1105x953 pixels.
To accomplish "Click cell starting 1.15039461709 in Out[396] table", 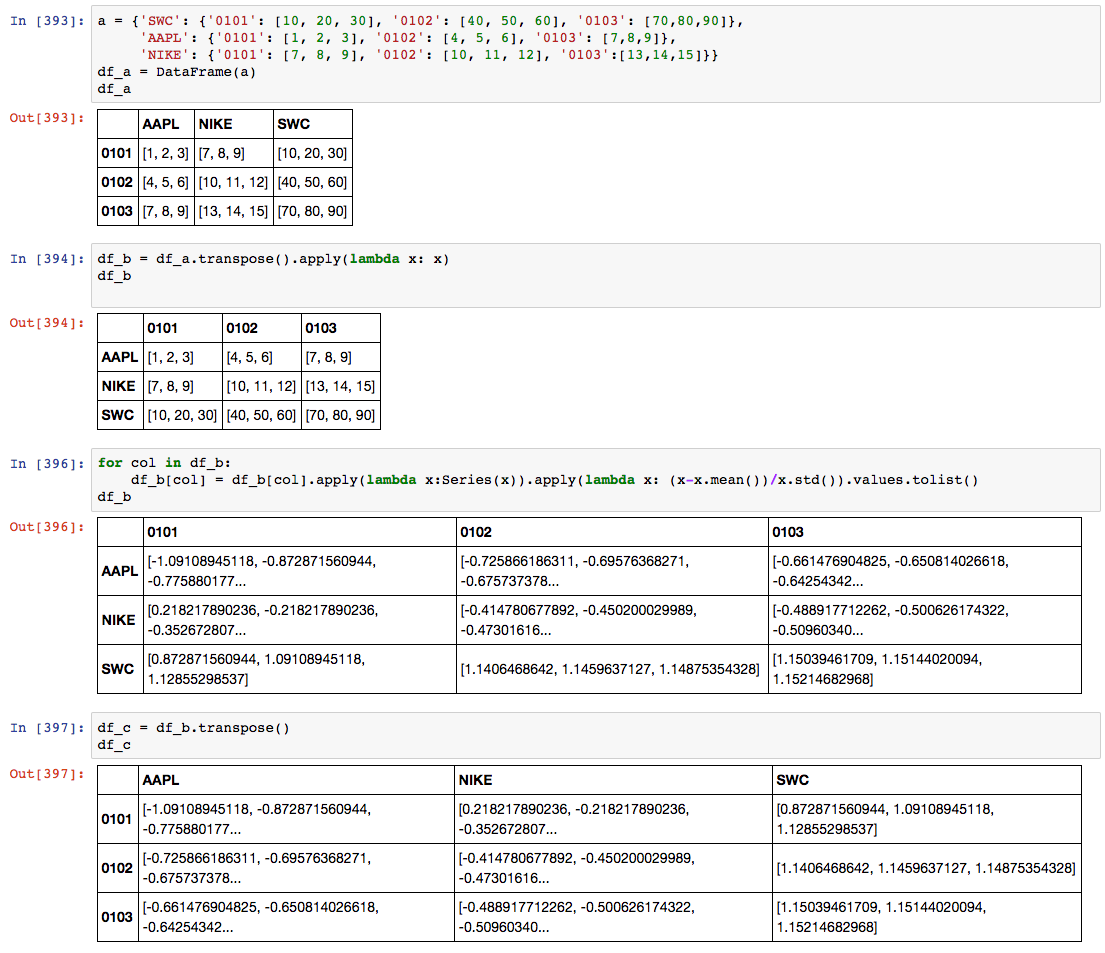I will coord(925,669).
